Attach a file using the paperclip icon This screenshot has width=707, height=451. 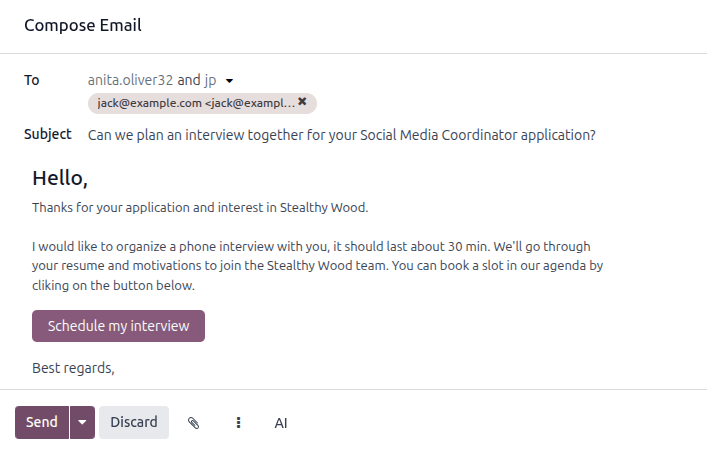[194, 423]
